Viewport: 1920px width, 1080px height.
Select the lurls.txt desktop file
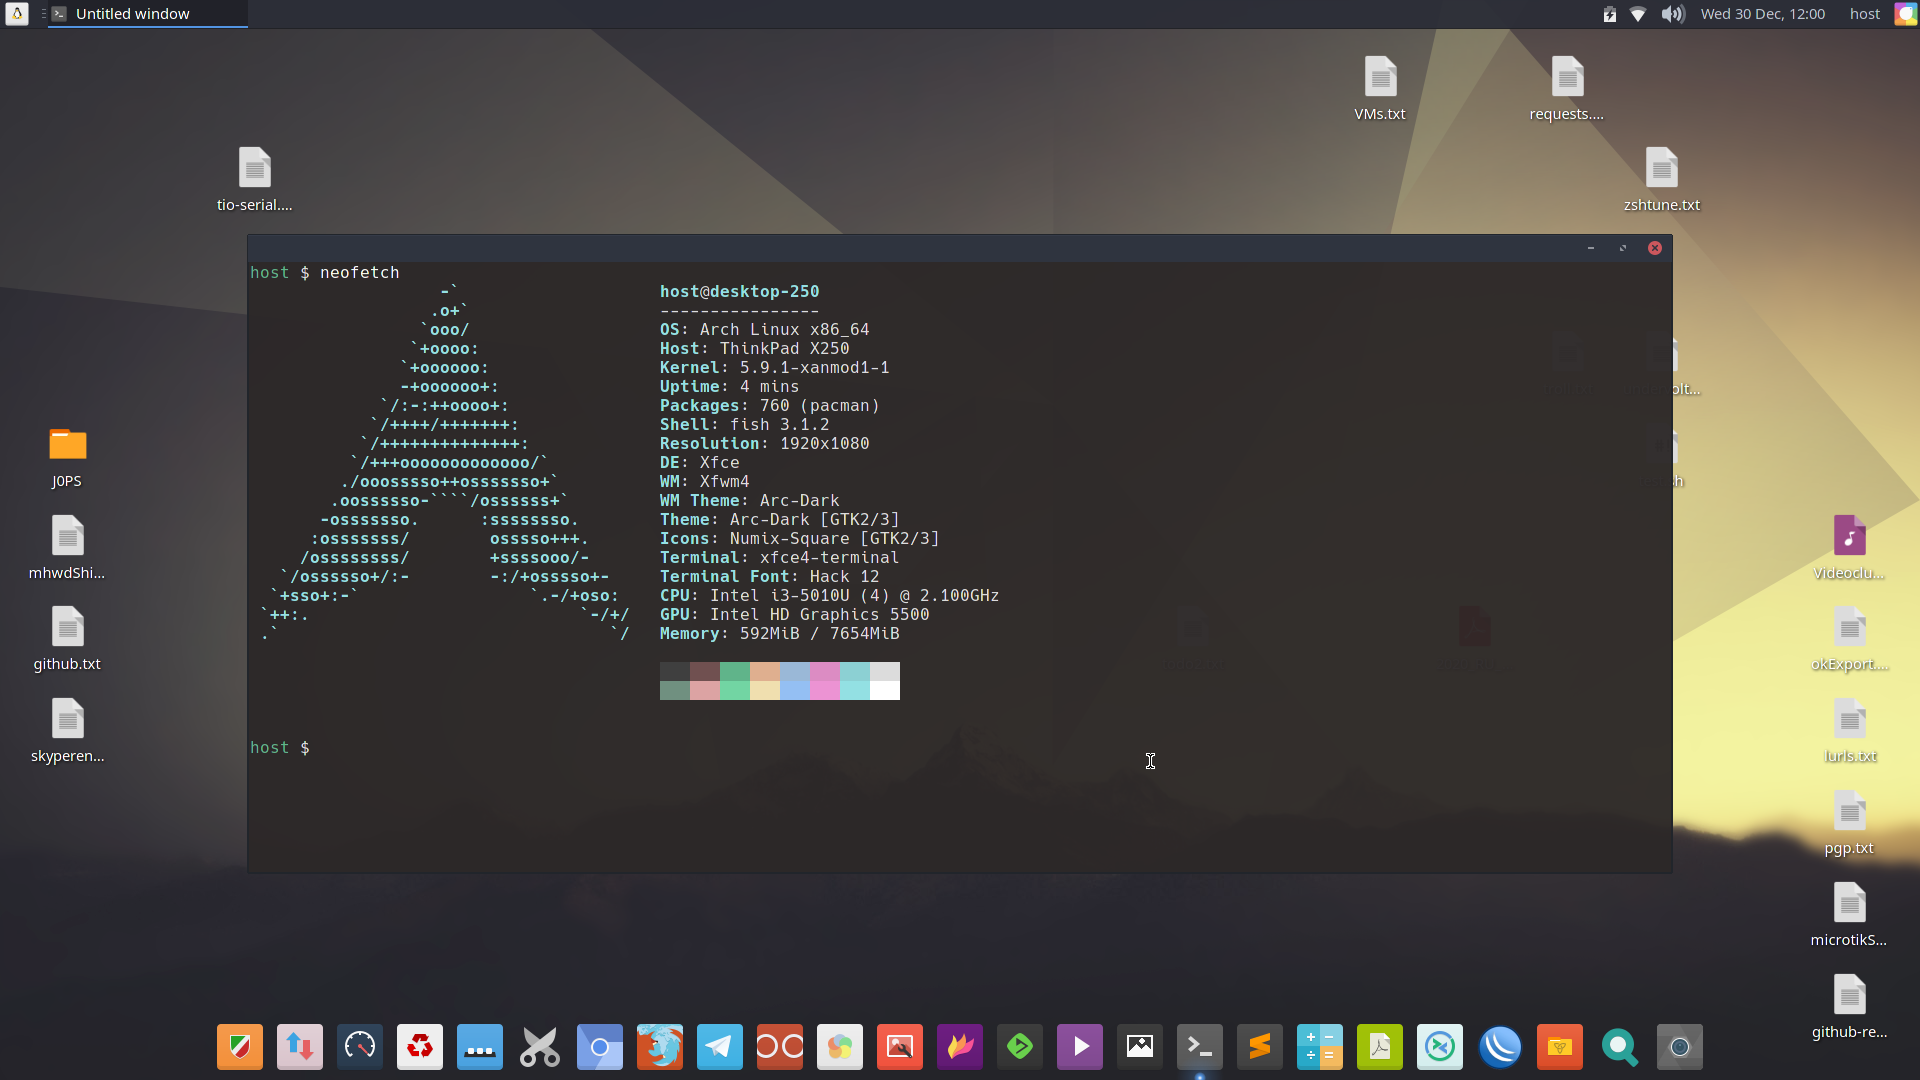[1849, 732]
